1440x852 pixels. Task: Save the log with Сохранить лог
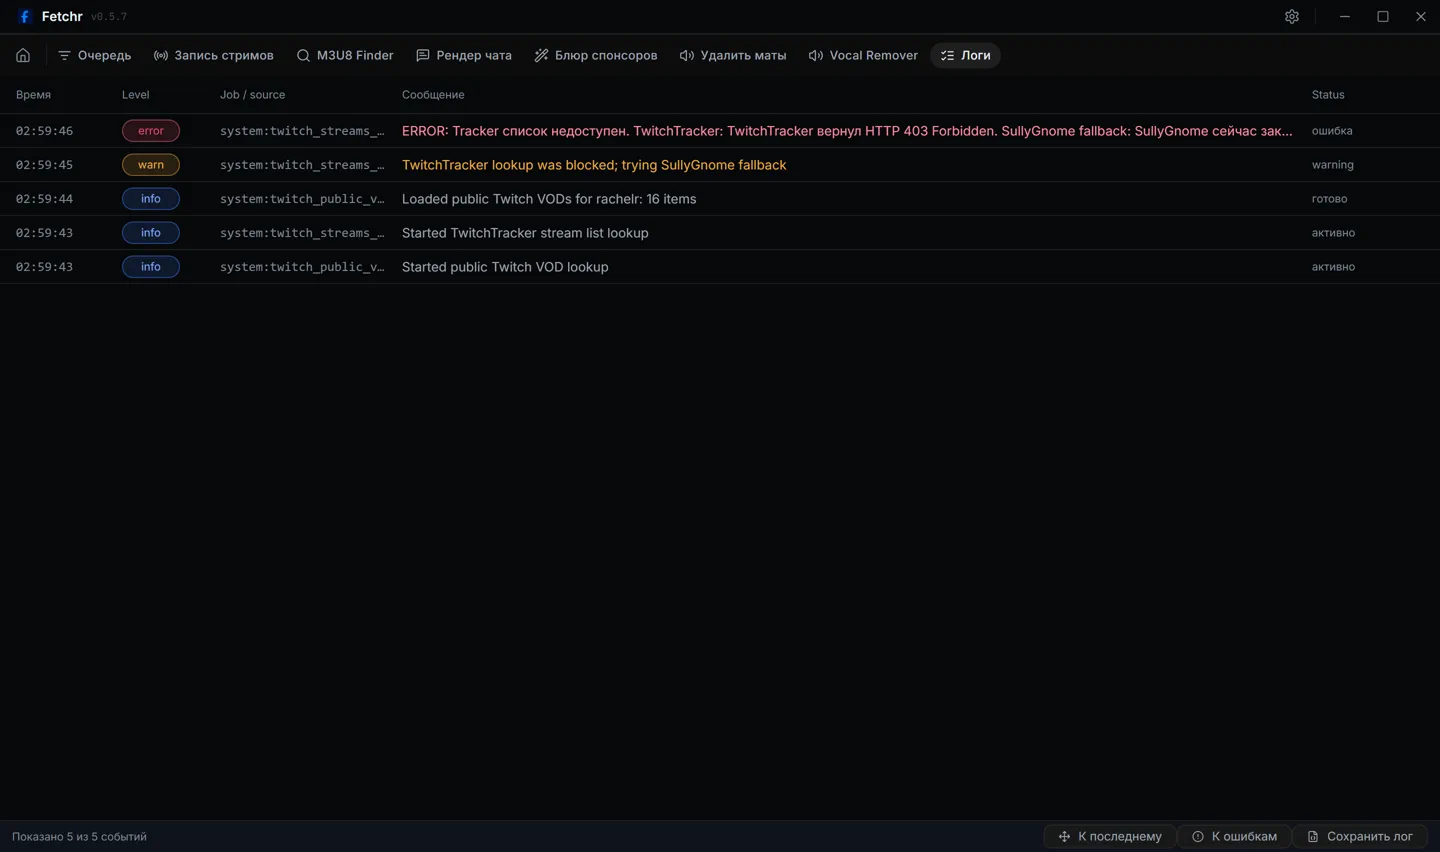pos(1360,836)
